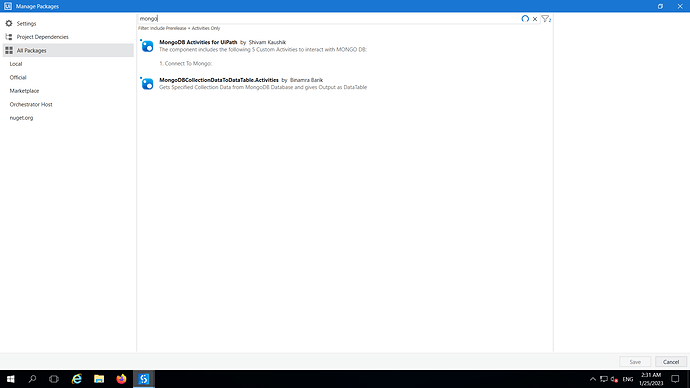Open the search filter options
The image size is (690, 388).
[x=546, y=19]
